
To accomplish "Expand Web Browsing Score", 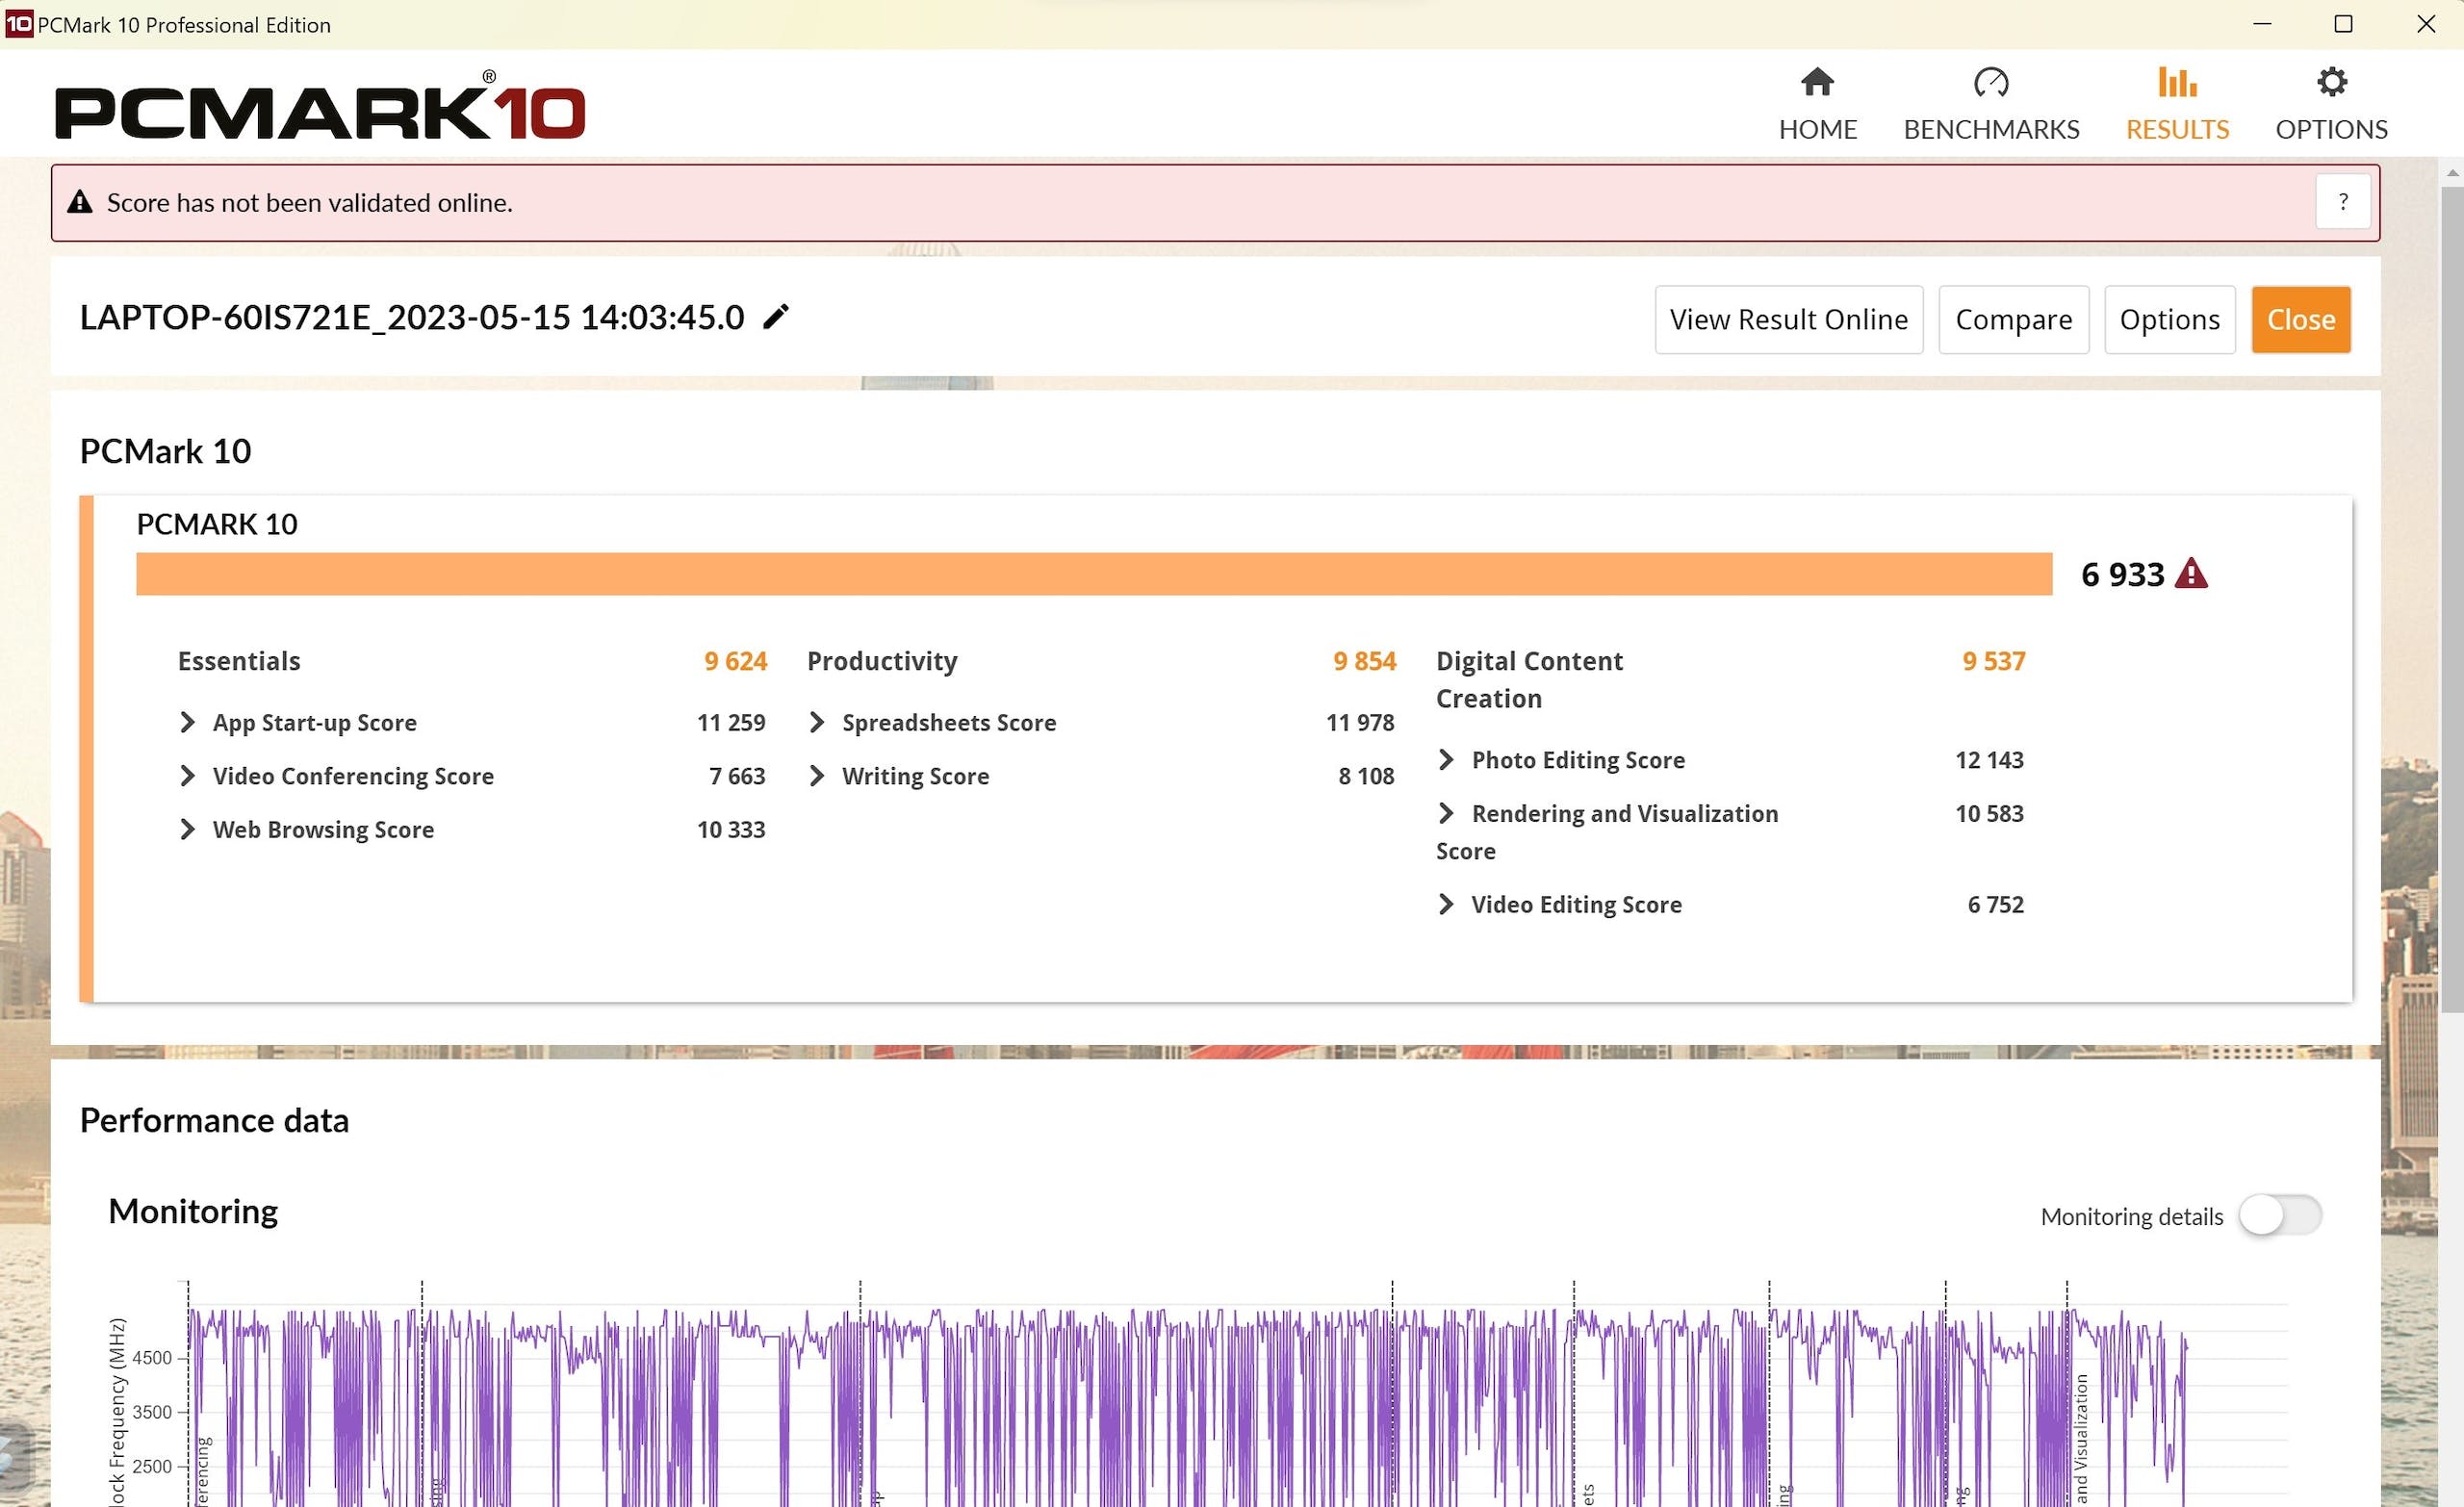I will click(187, 829).
